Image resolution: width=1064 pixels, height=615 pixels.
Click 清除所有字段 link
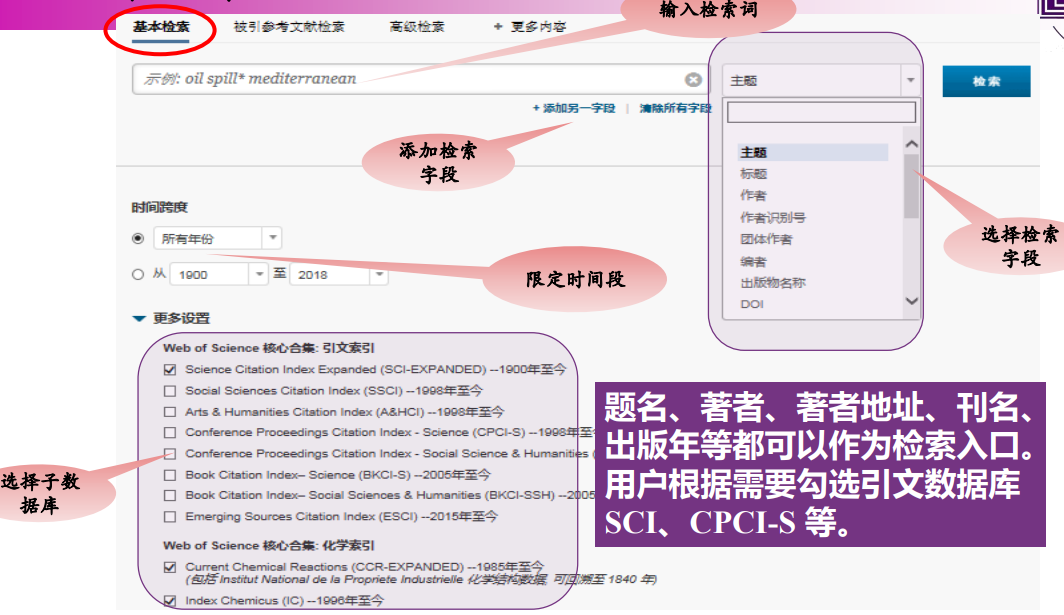675,108
